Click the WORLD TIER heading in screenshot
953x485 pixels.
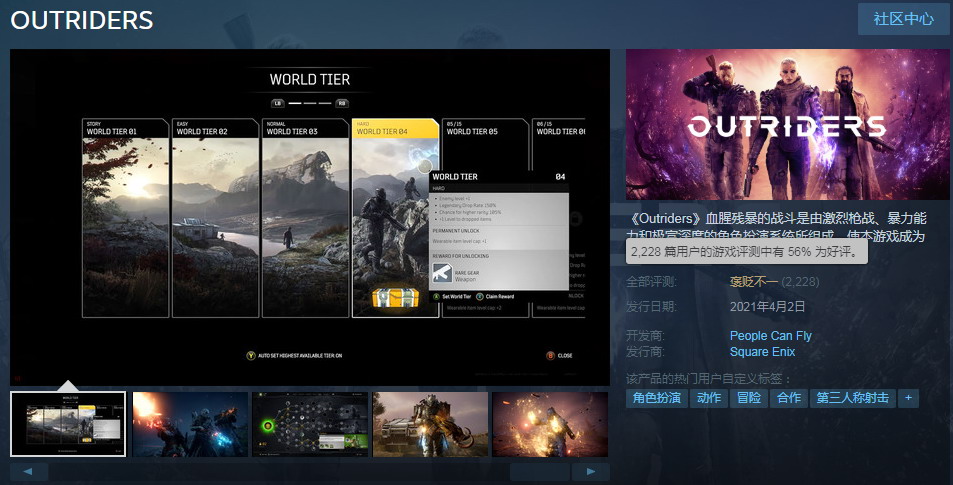click(x=310, y=80)
